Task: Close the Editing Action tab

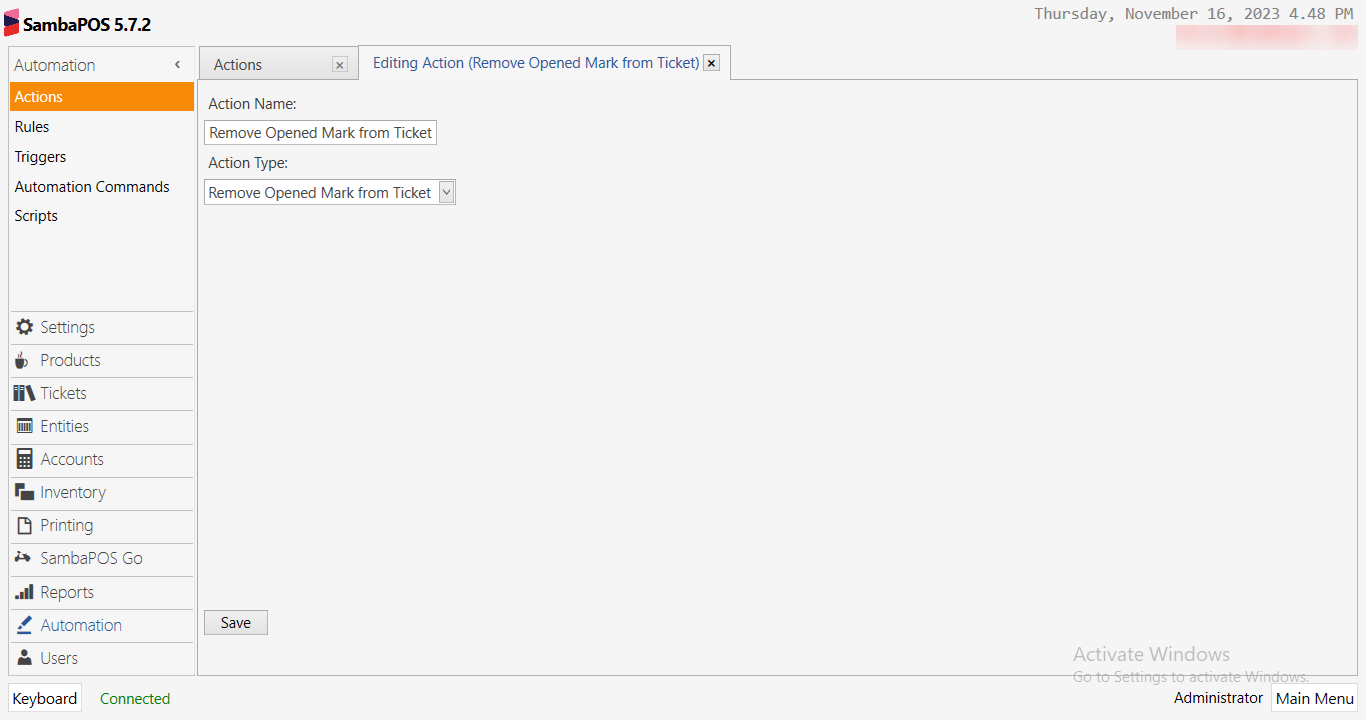Action: point(711,62)
